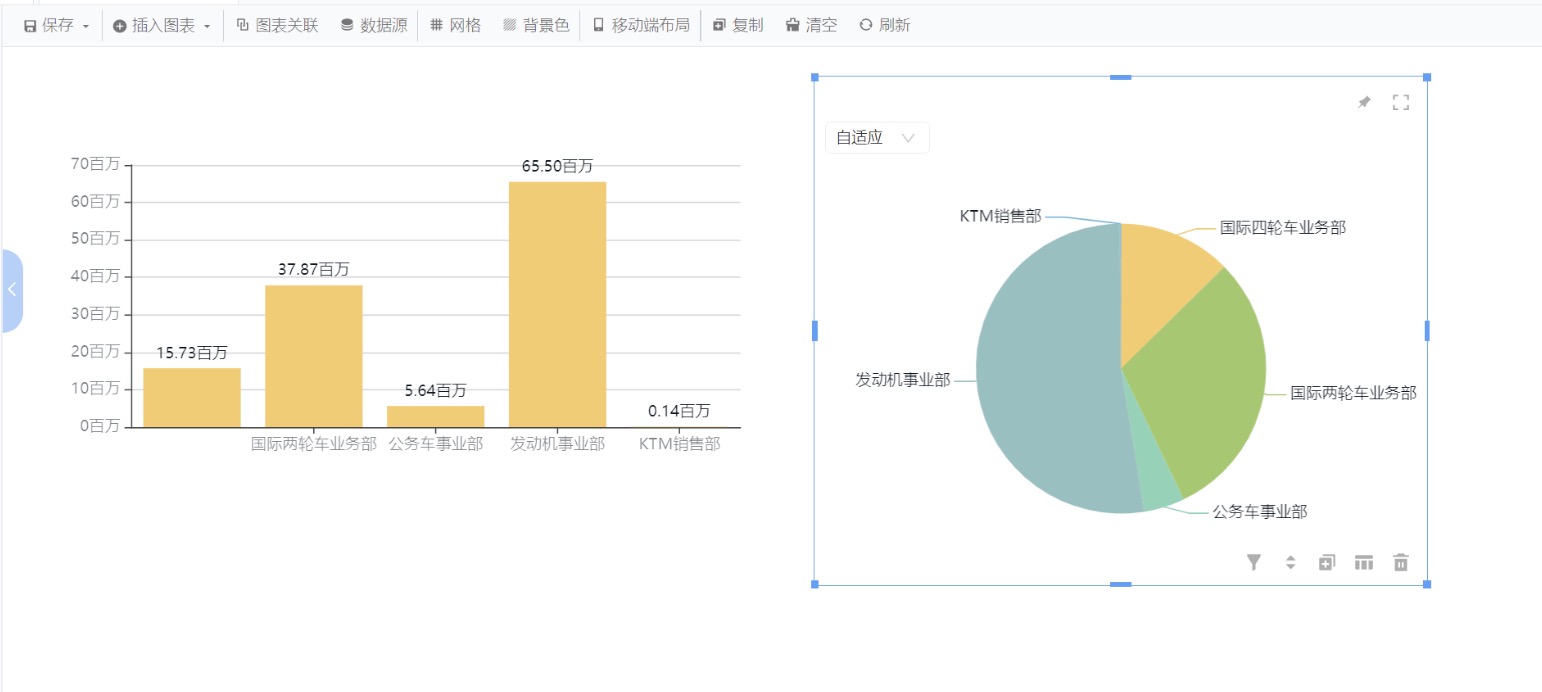Click the pie chart filter funnel icon

[x=1254, y=562]
